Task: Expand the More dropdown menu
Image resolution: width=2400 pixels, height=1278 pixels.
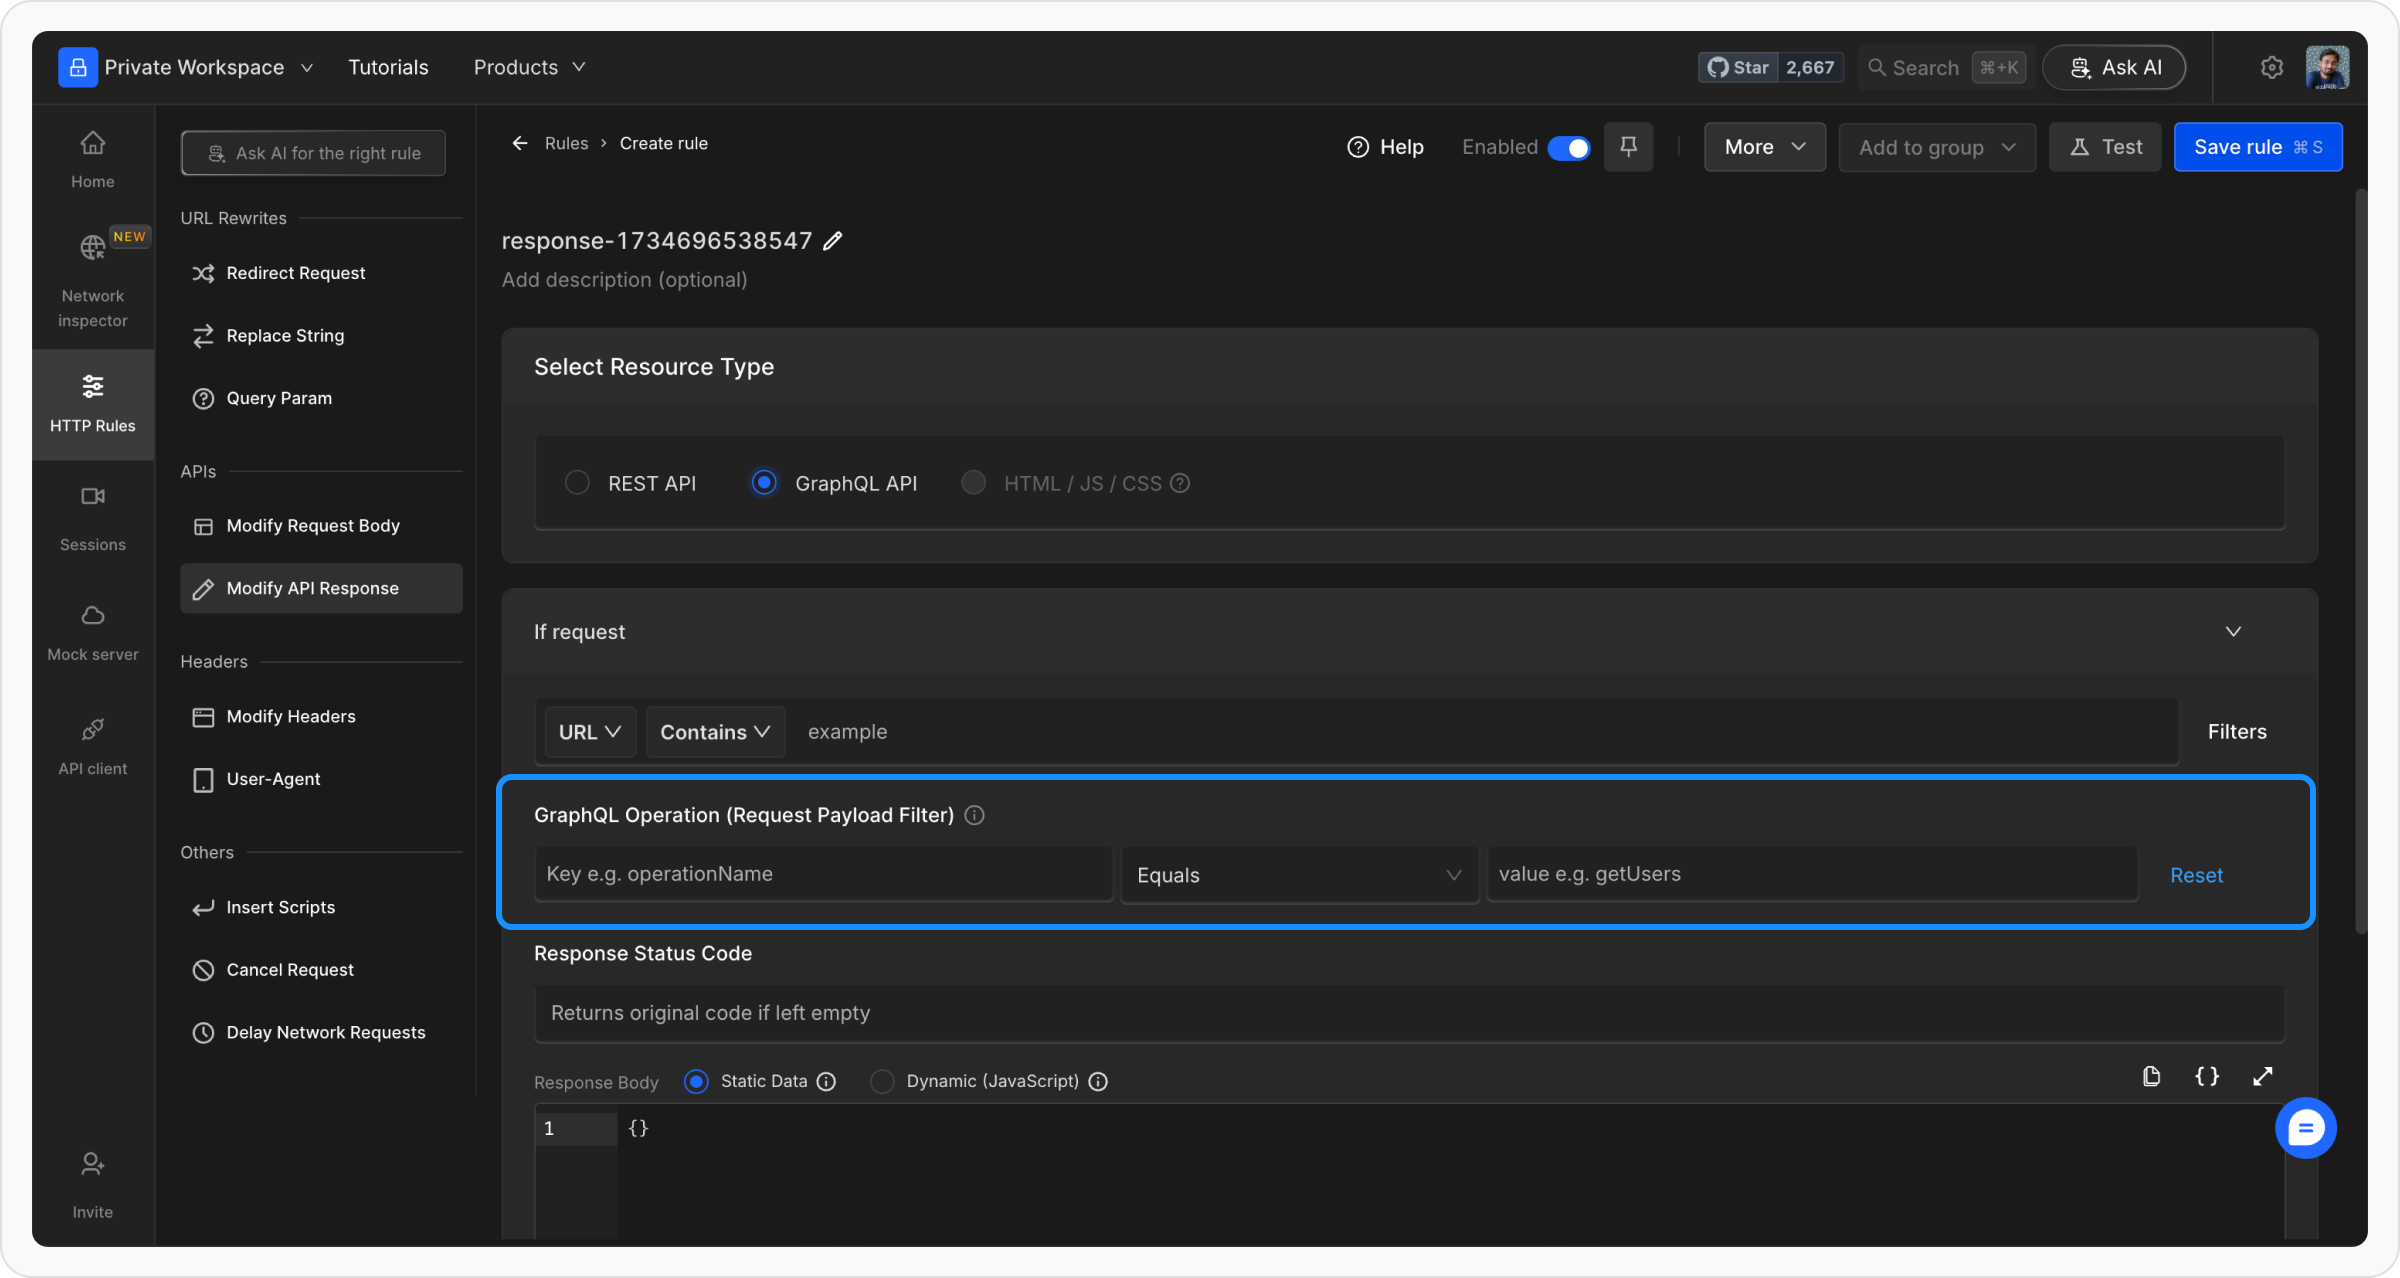Action: pyautogui.click(x=1764, y=147)
